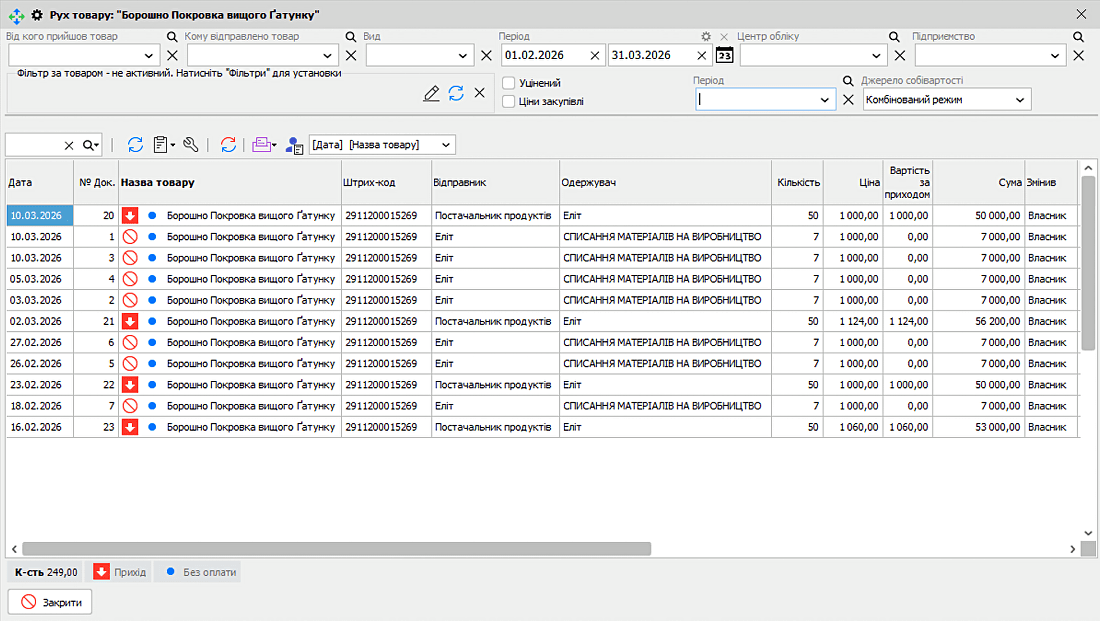Open the Центр обліку dropdown
The height and width of the screenshot is (621, 1100).
tap(878, 56)
